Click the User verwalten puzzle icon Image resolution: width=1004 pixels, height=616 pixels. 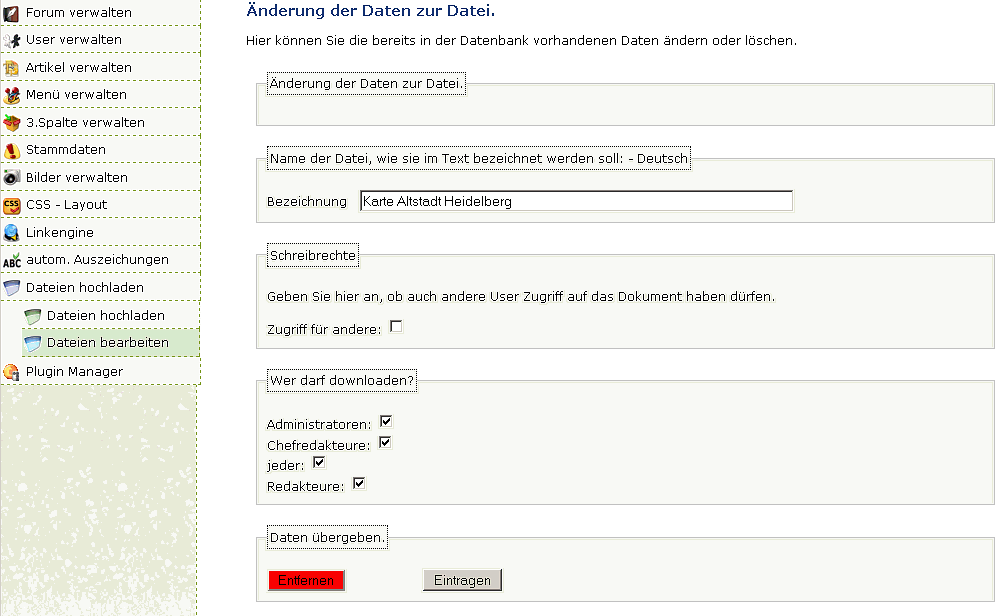click(x=12, y=40)
